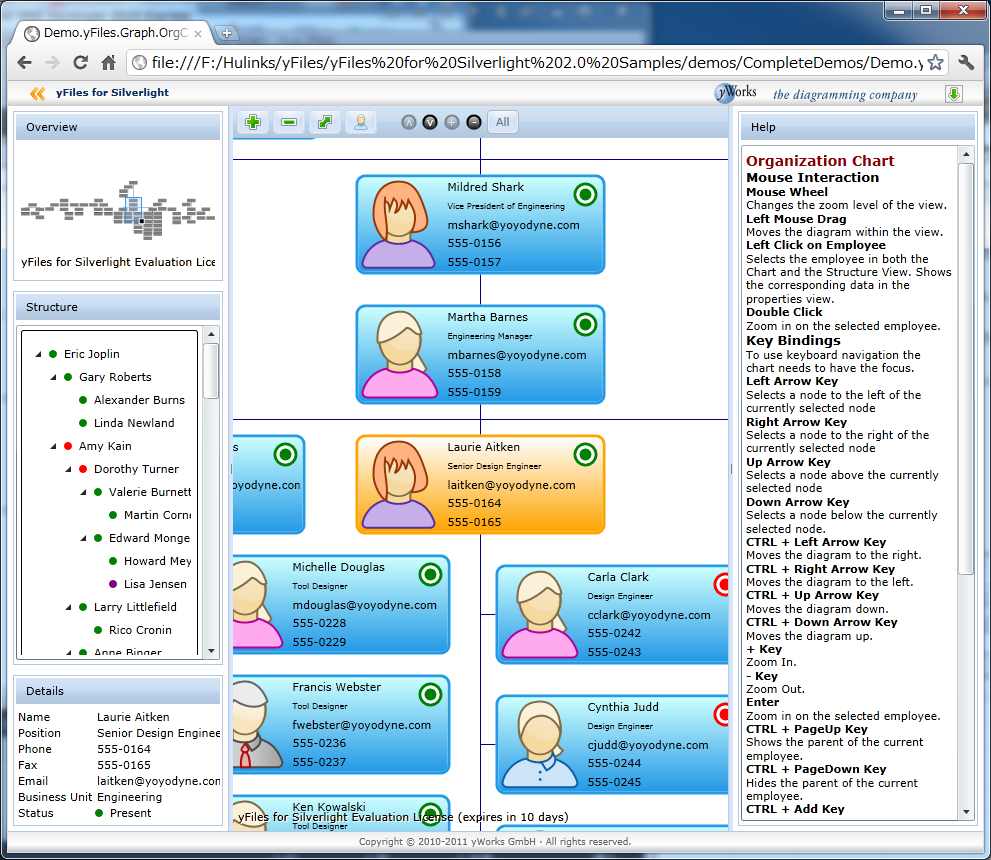Image resolution: width=991 pixels, height=860 pixels.
Task: Reload the page
Action: point(80,63)
